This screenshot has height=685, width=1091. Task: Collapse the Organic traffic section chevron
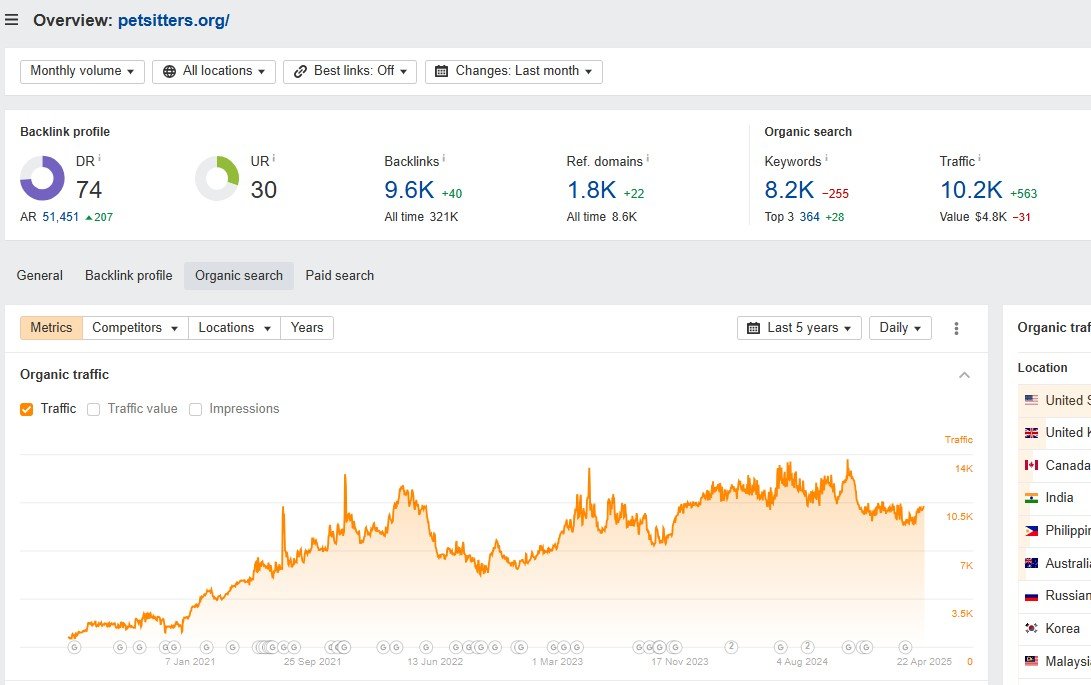[964, 375]
